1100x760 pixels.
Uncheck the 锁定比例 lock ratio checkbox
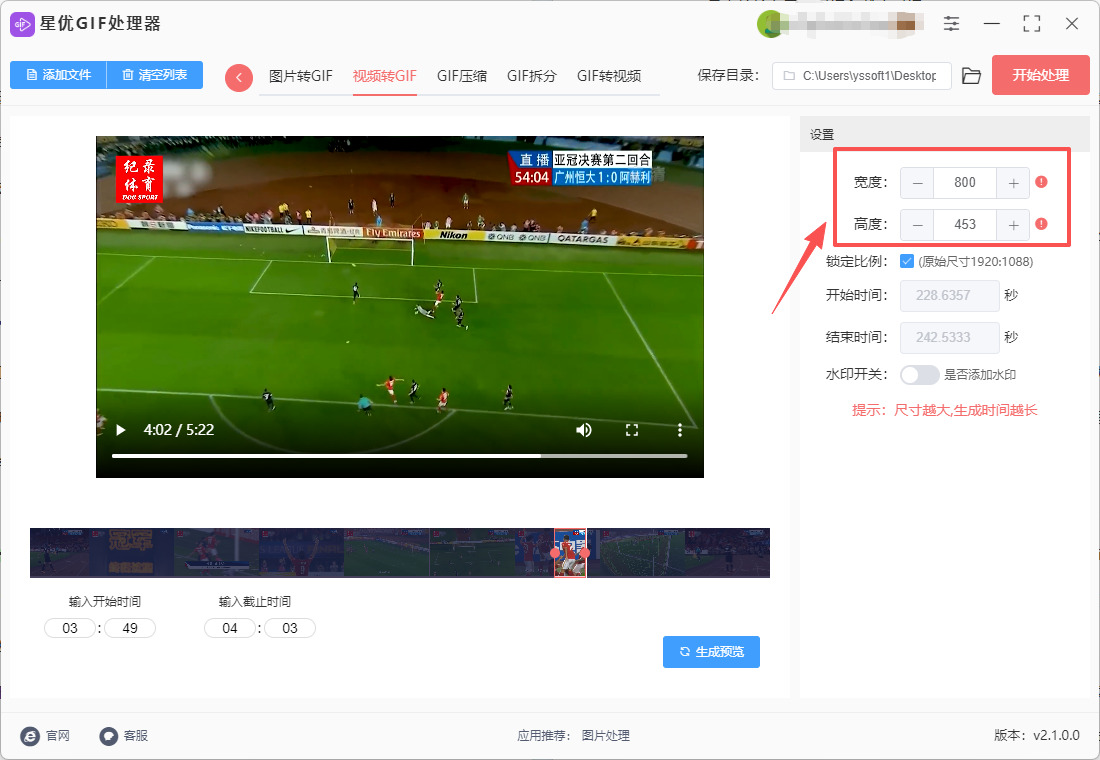click(x=906, y=261)
